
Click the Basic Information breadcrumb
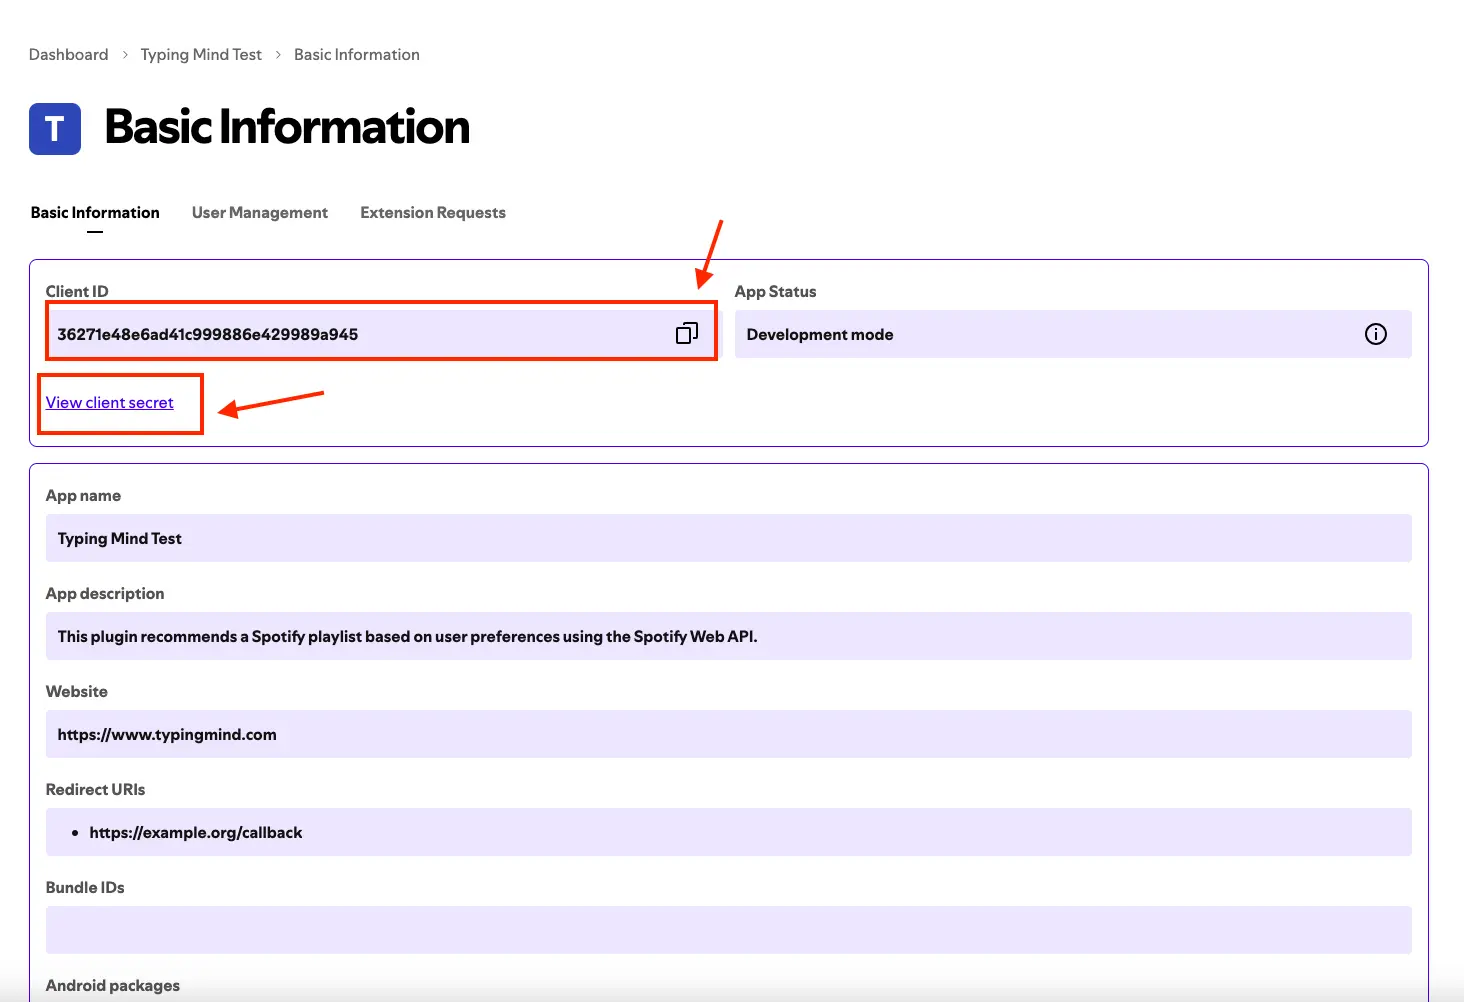(357, 55)
